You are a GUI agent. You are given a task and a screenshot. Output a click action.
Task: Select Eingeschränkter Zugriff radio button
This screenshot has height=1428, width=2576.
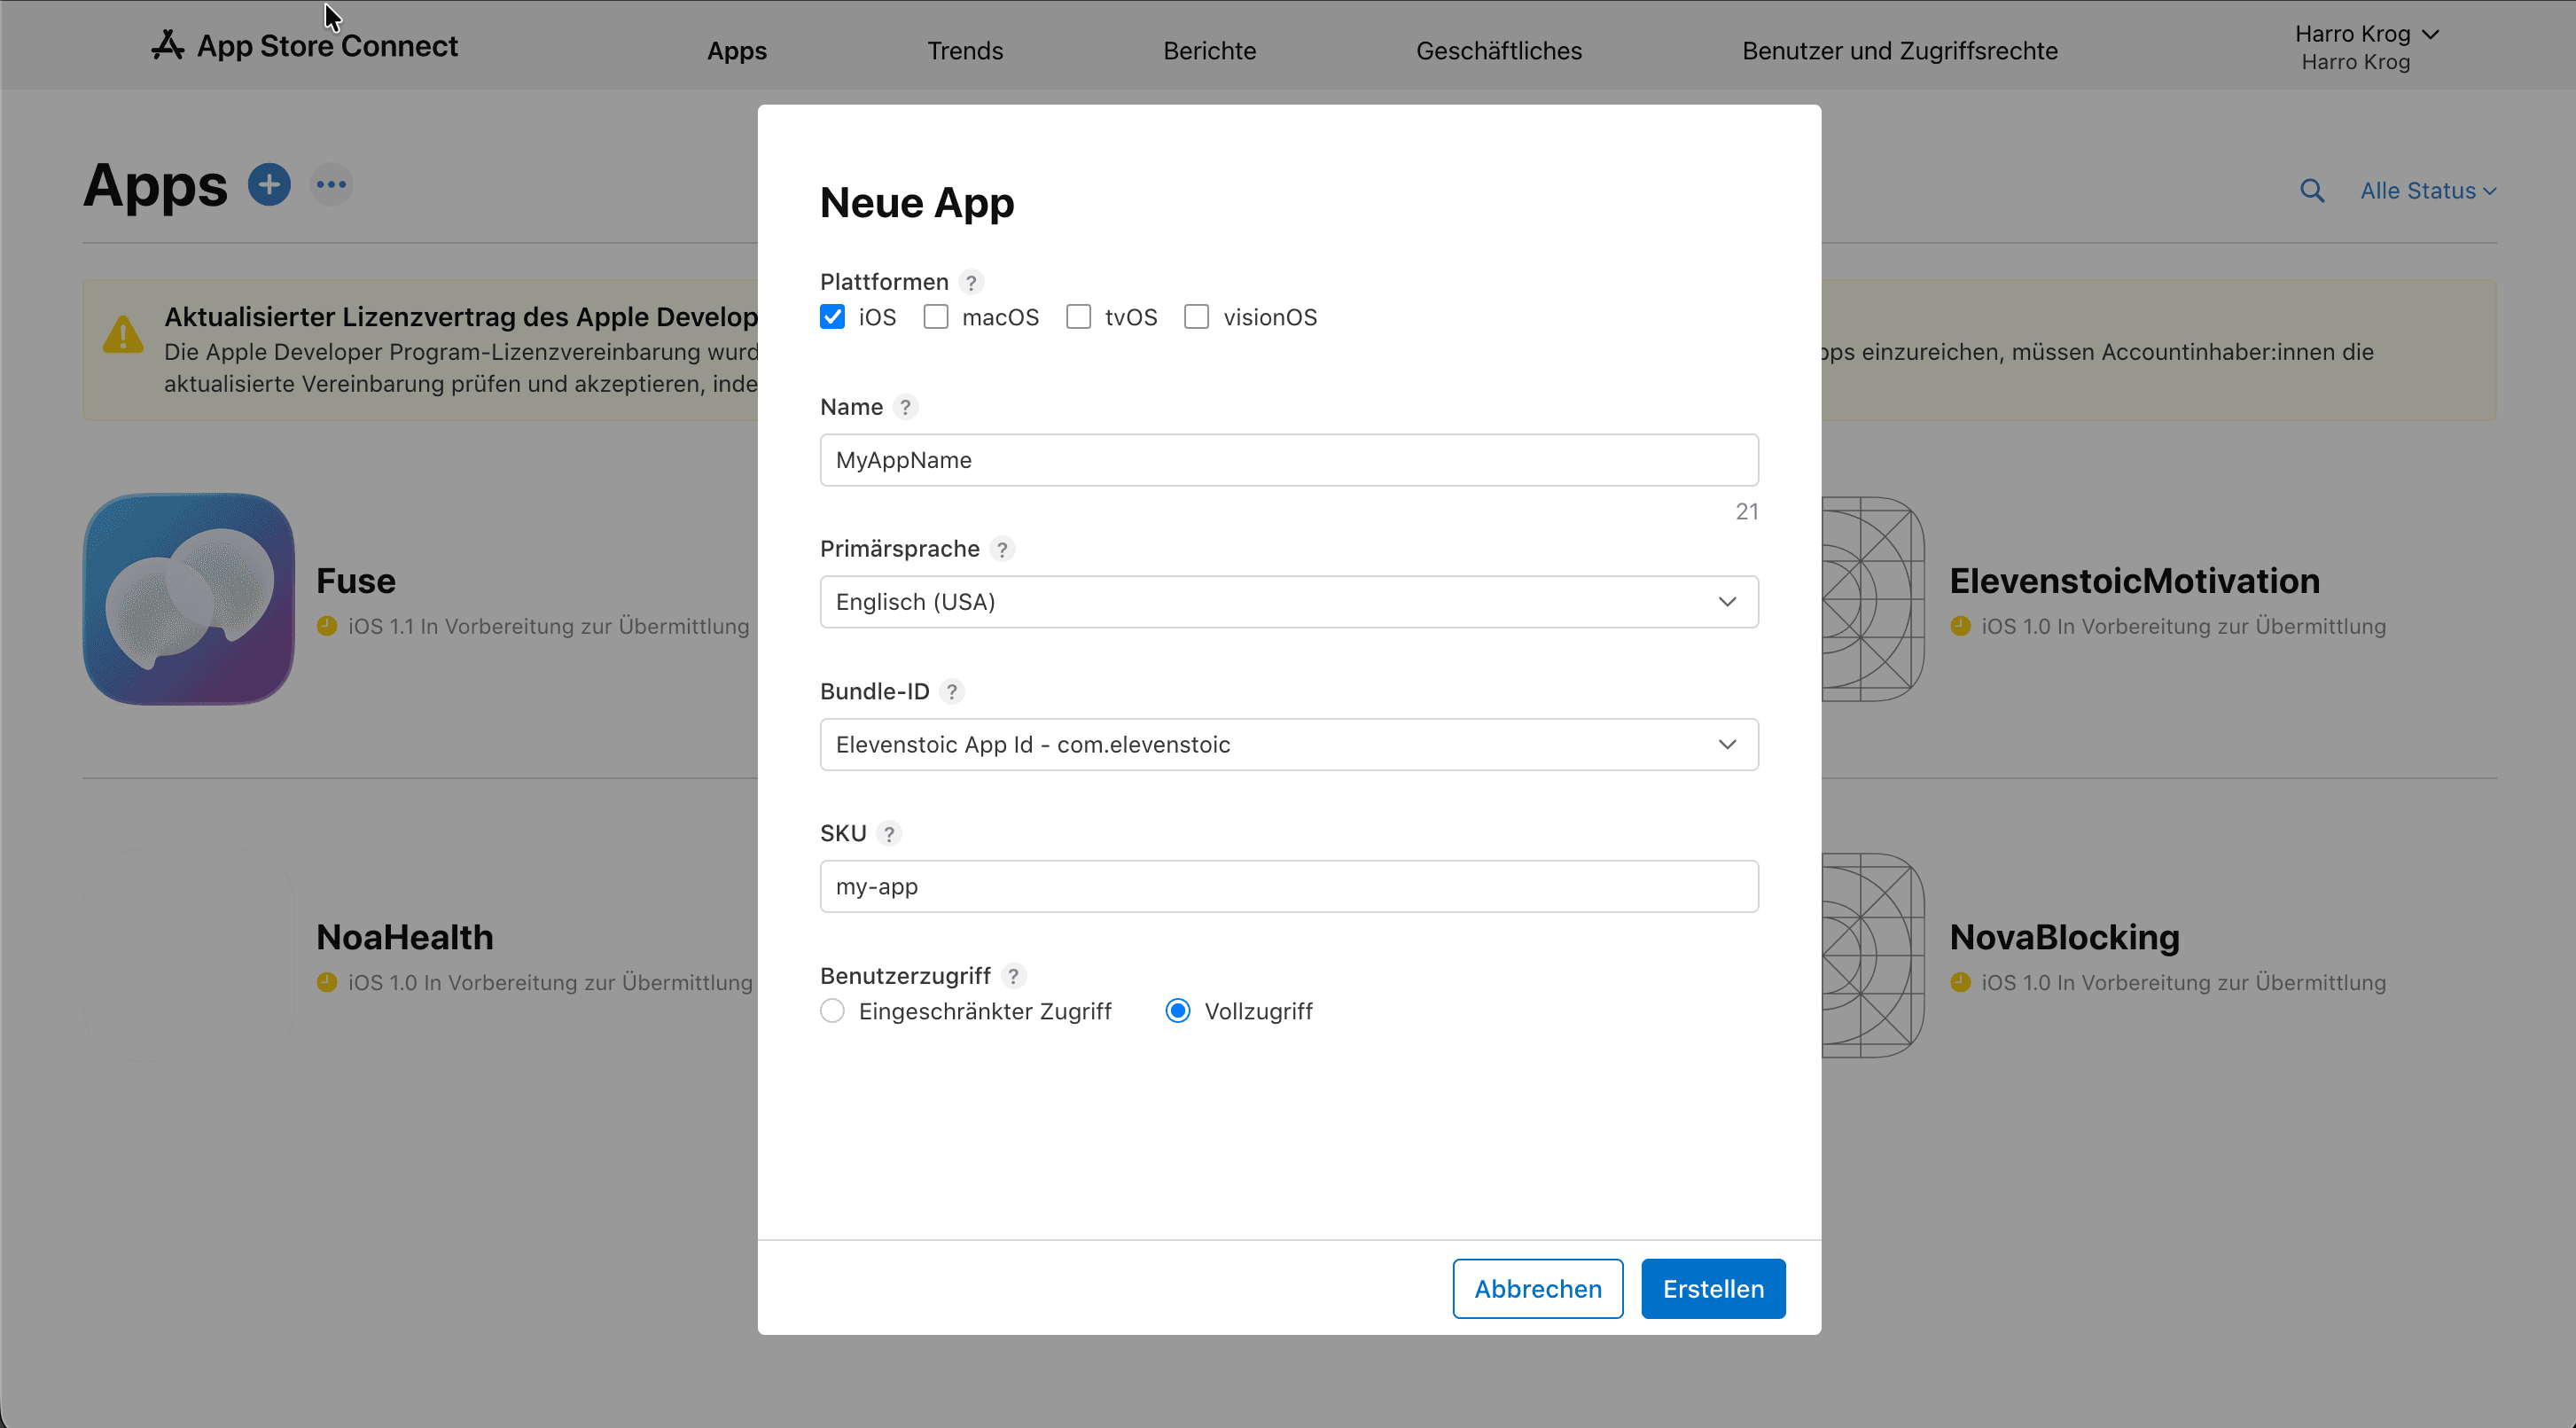(832, 1011)
